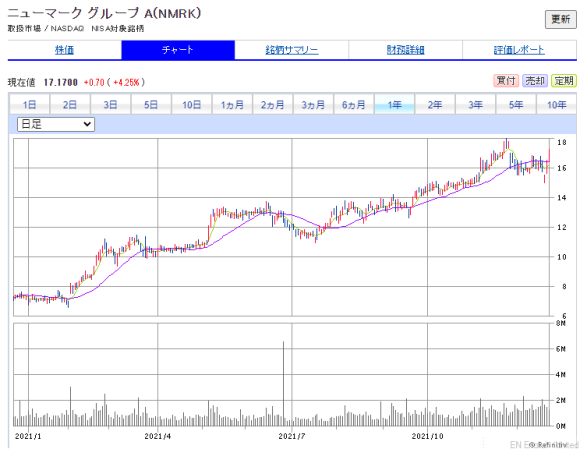Click the price change +0.70 text

point(94,82)
